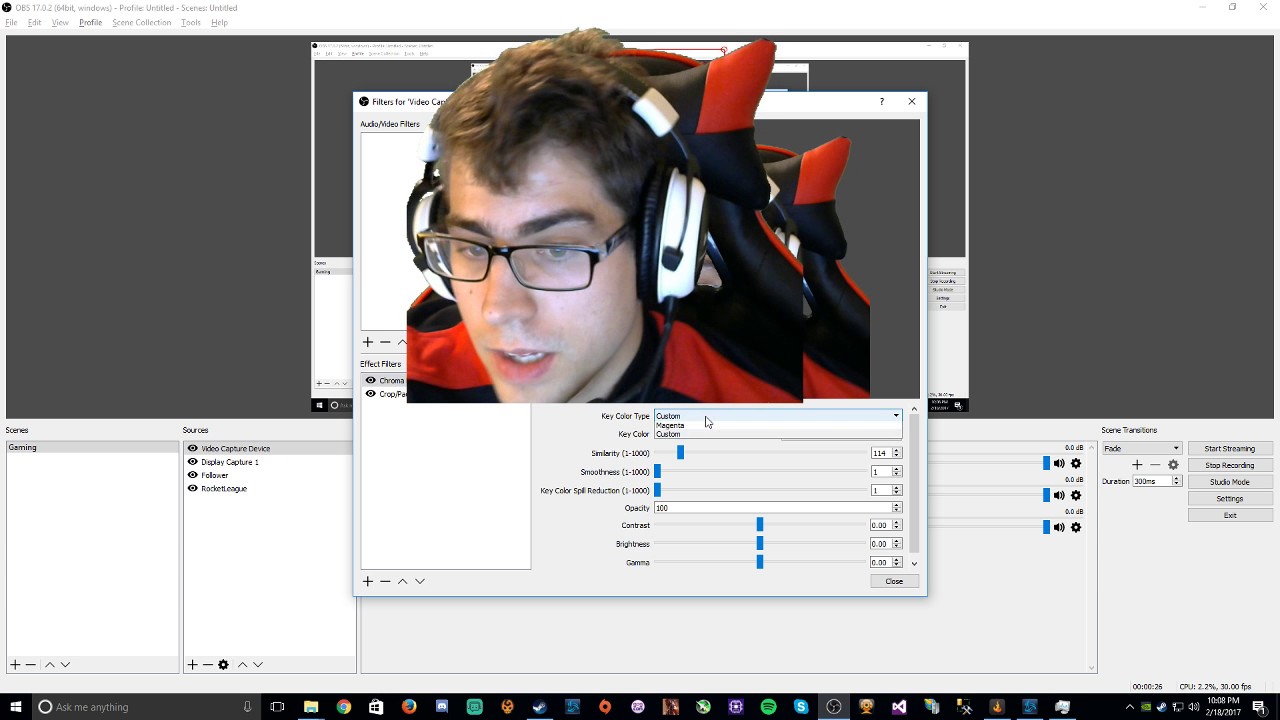Open Steam from the taskbar

[540, 707]
